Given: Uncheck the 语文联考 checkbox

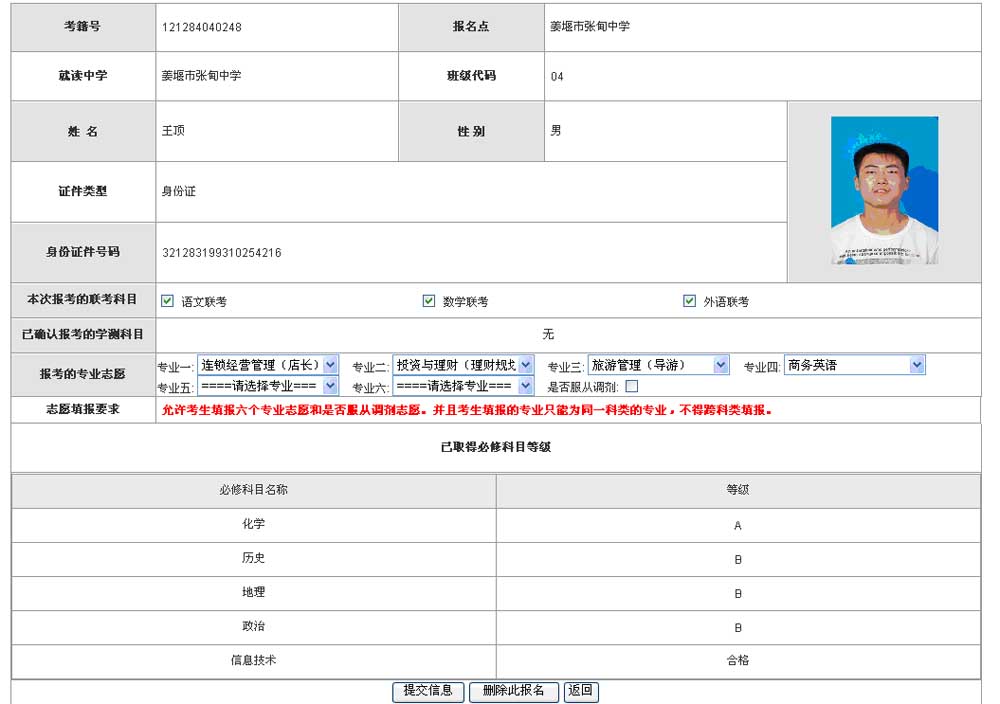Looking at the screenshot, I should click(x=168, y=301).
